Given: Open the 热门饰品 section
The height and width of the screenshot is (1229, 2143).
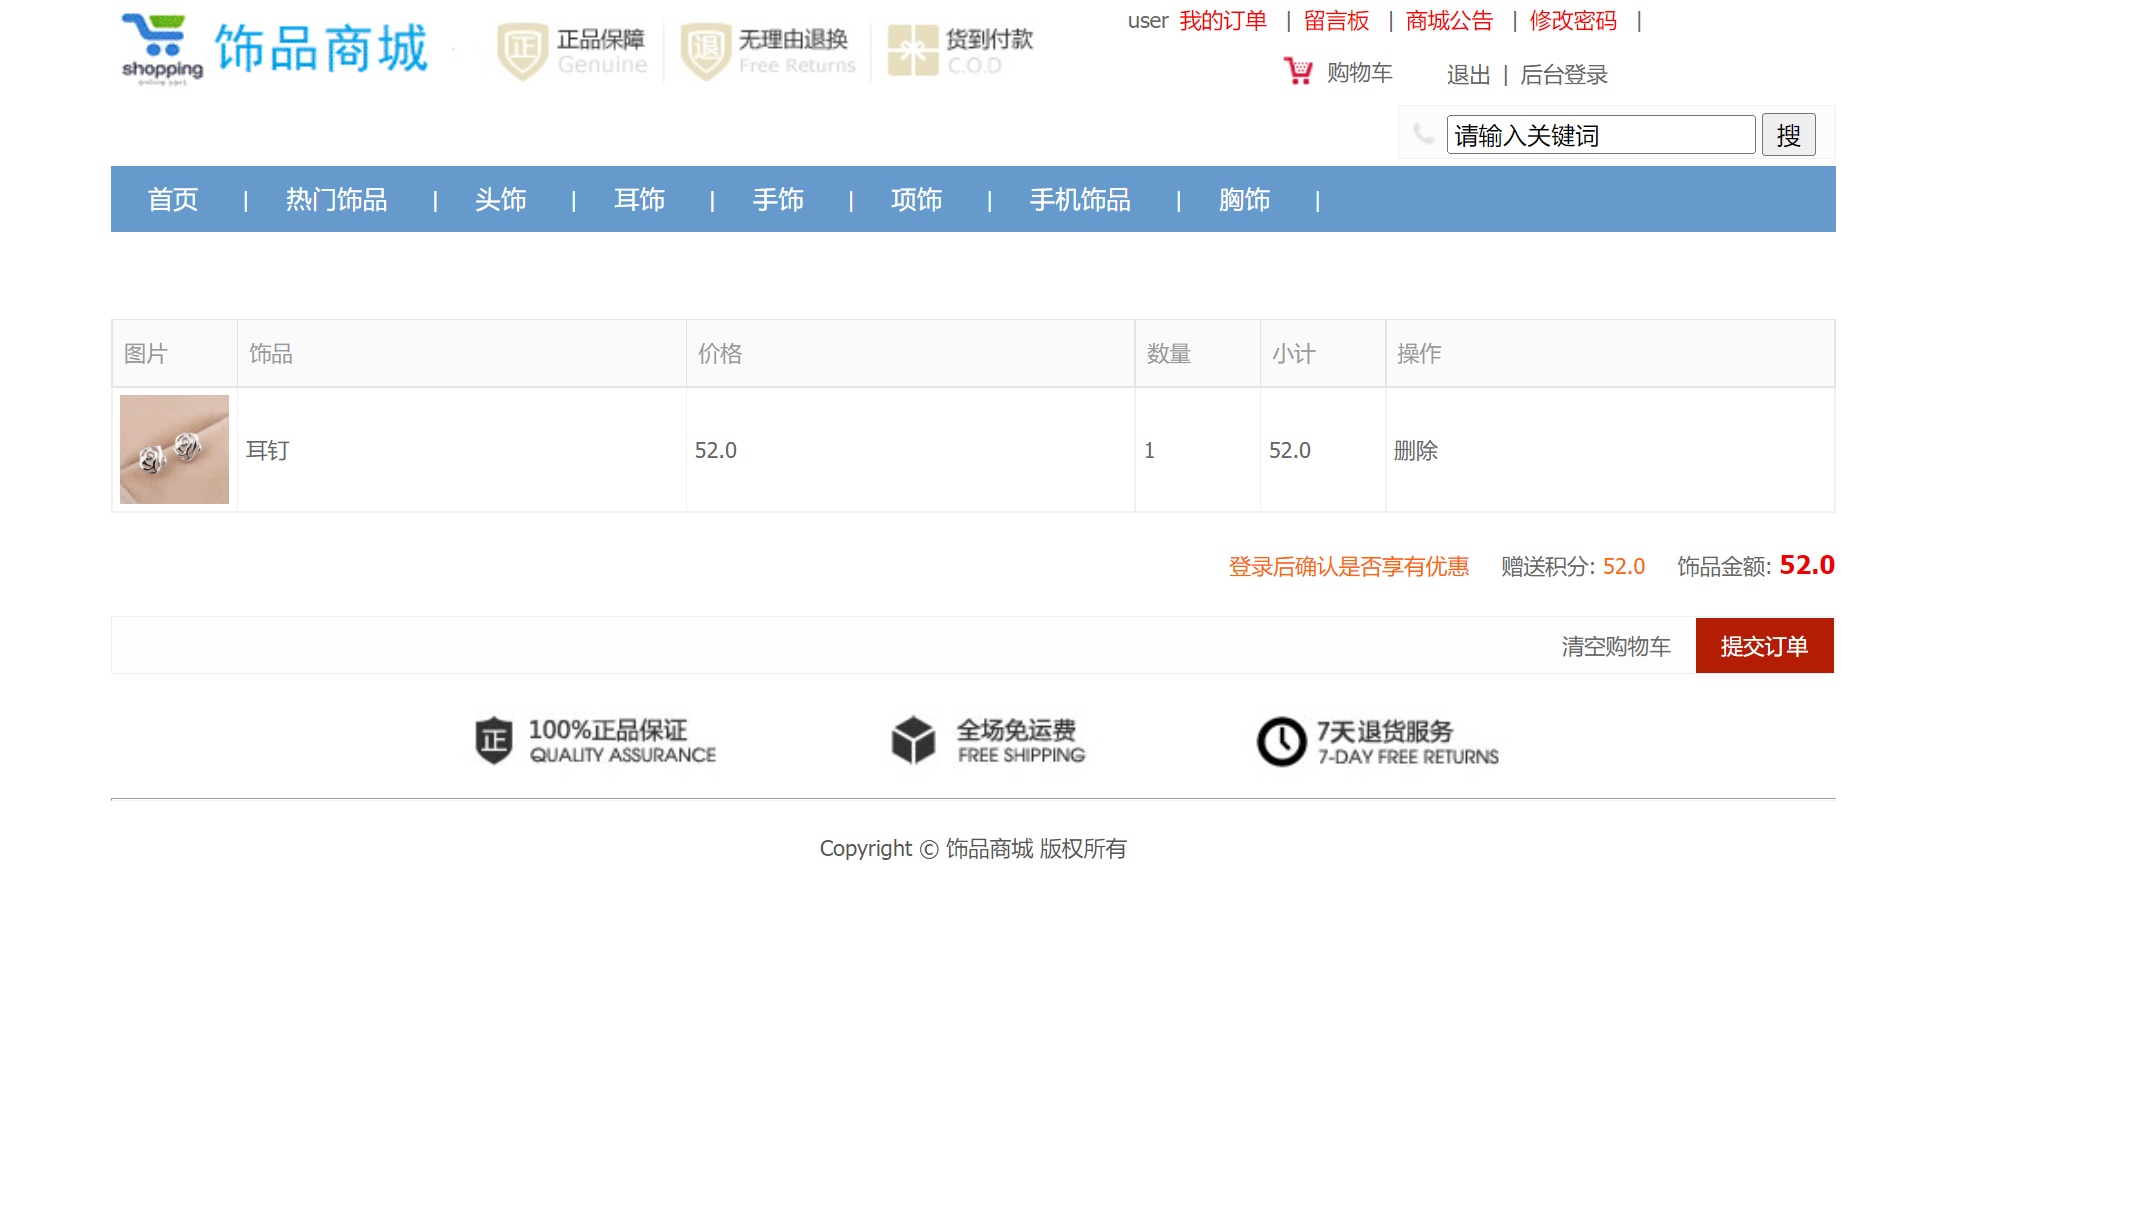Looking at the screenshot, I should click(x=336, y=200).
